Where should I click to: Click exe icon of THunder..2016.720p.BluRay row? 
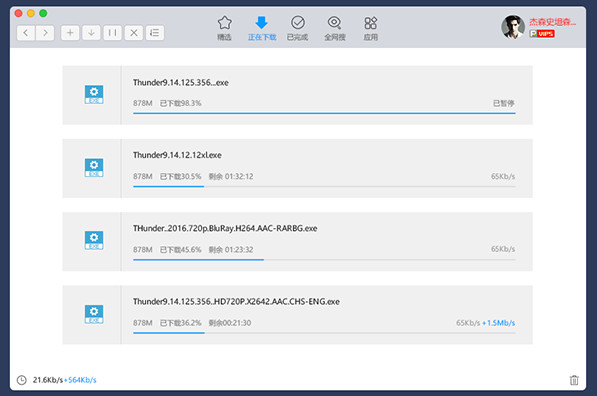[x=94, y=240]
